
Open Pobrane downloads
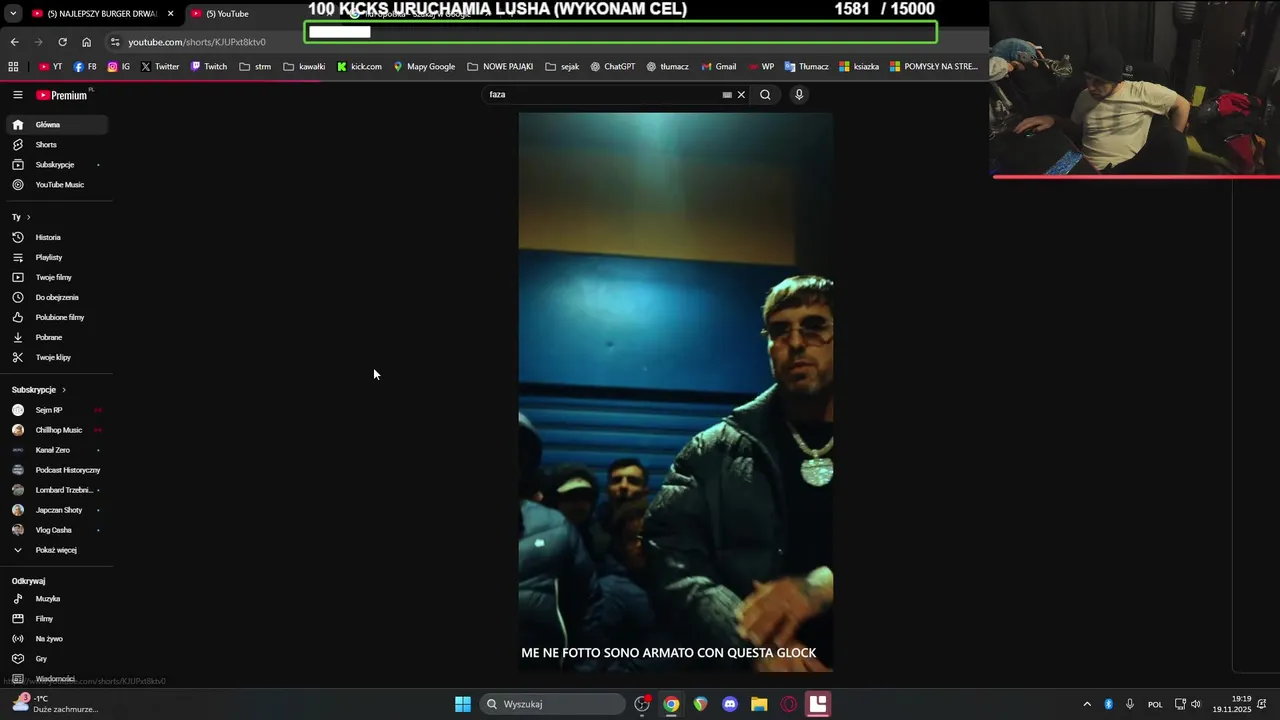[x=56, y=337]
